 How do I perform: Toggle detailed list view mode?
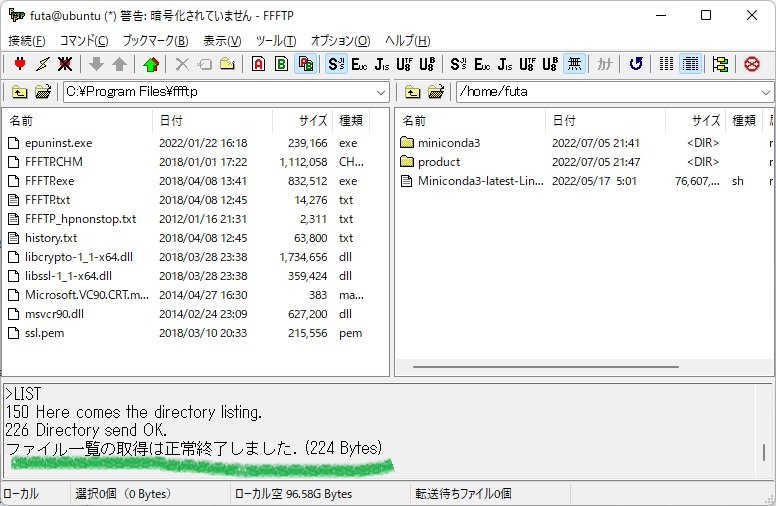pyautogui.click(x=690, y=64)
